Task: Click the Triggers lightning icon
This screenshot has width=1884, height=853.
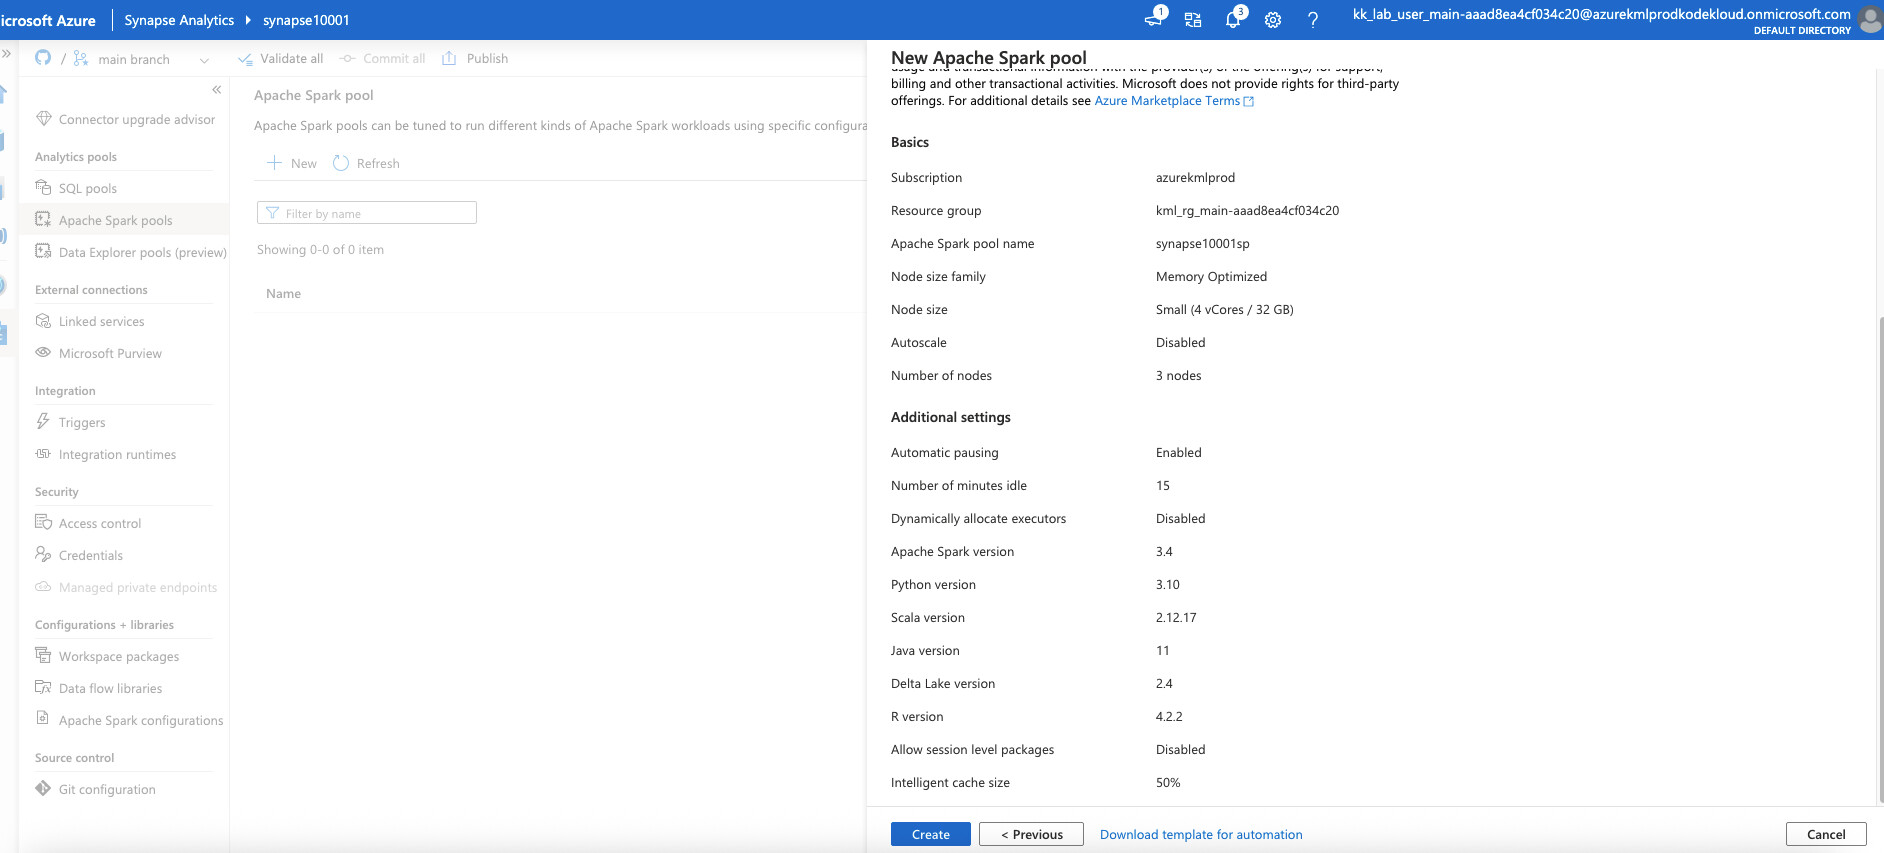Action: click(x=43, y=421)
